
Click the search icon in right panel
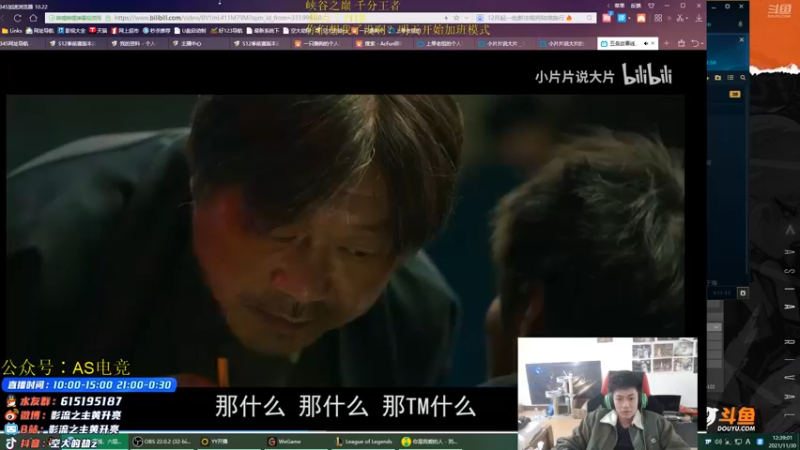pyautogui.click(x=743, y=78)
